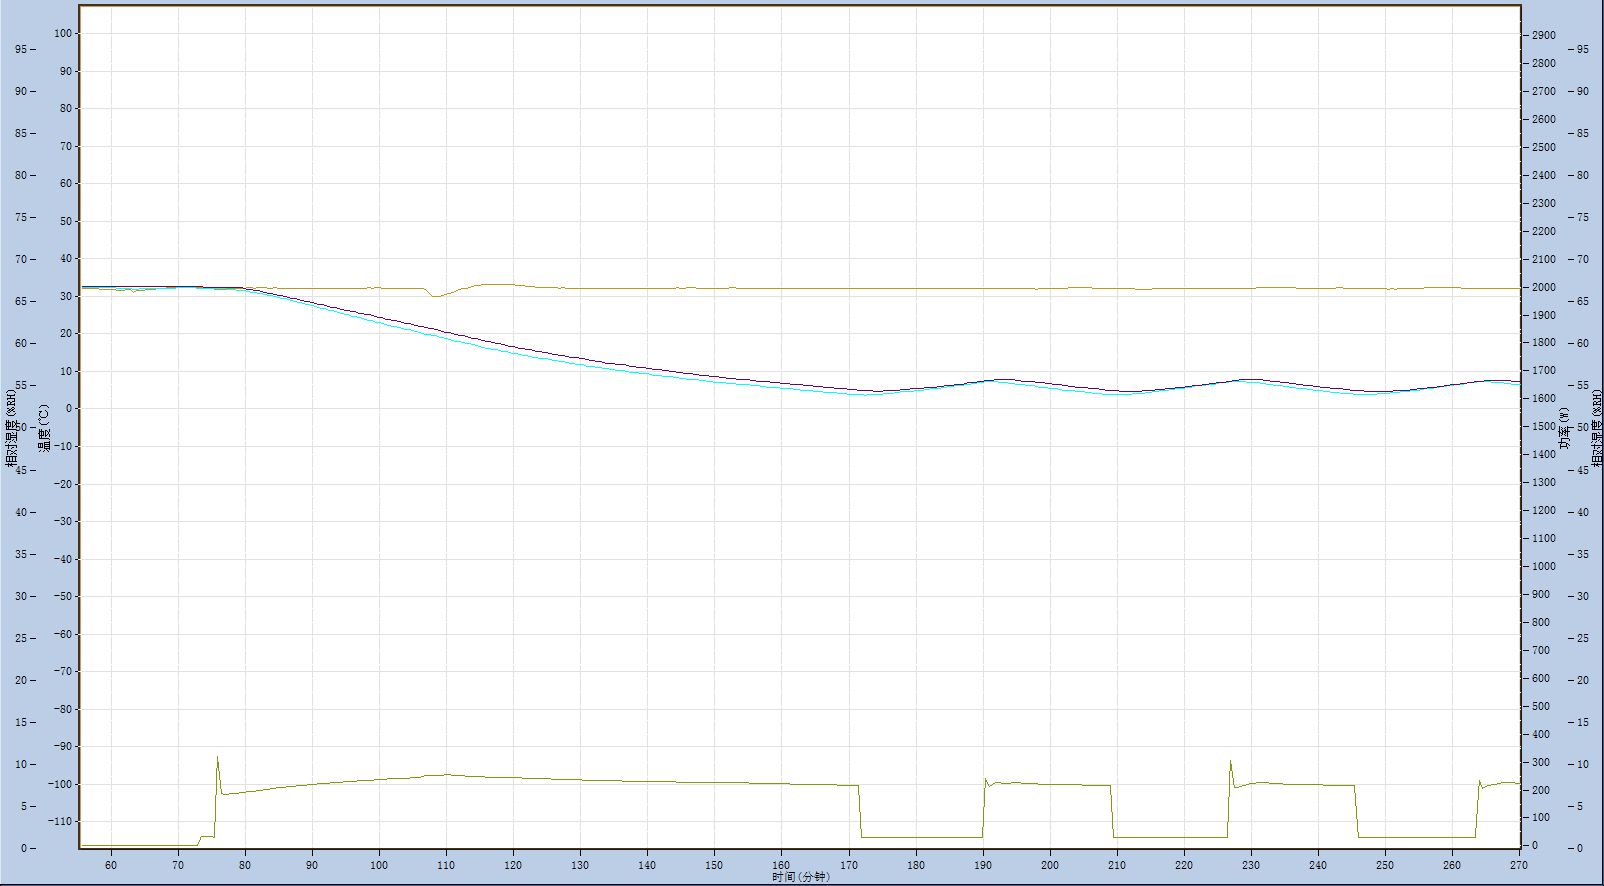The width and height of the screenshot is (1604, 886).
Task: Click the 65 label on left humidity axis
Action: (x=21, y=301)
